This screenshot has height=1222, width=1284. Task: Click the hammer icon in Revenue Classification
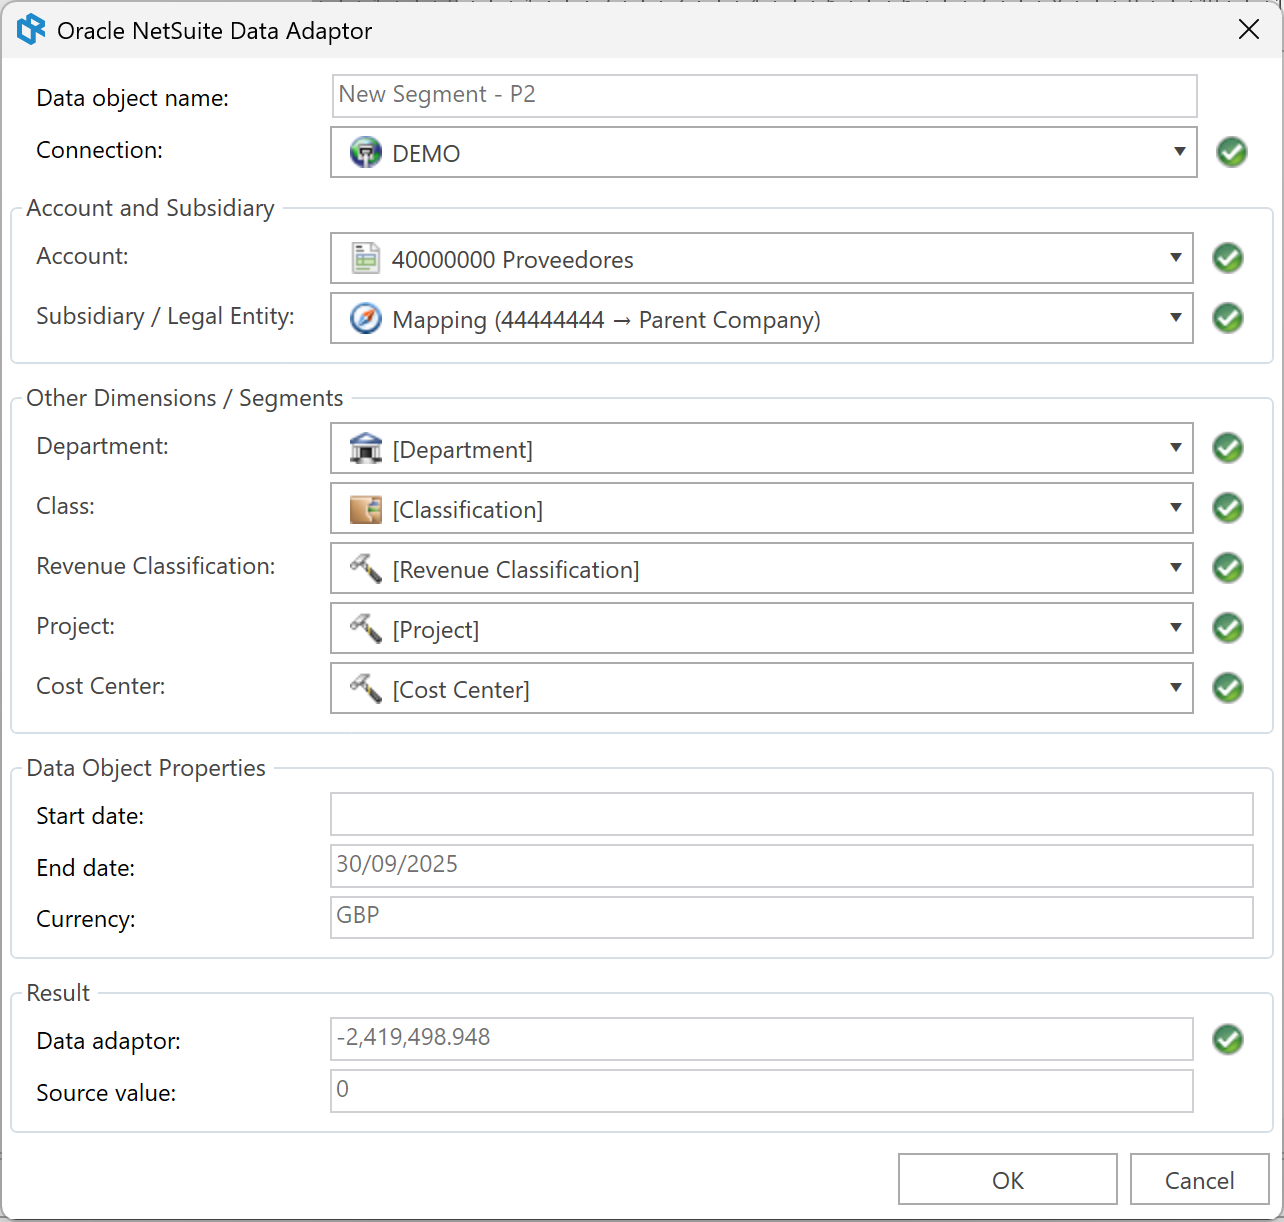pyautogui.click(x=366, y=569)
